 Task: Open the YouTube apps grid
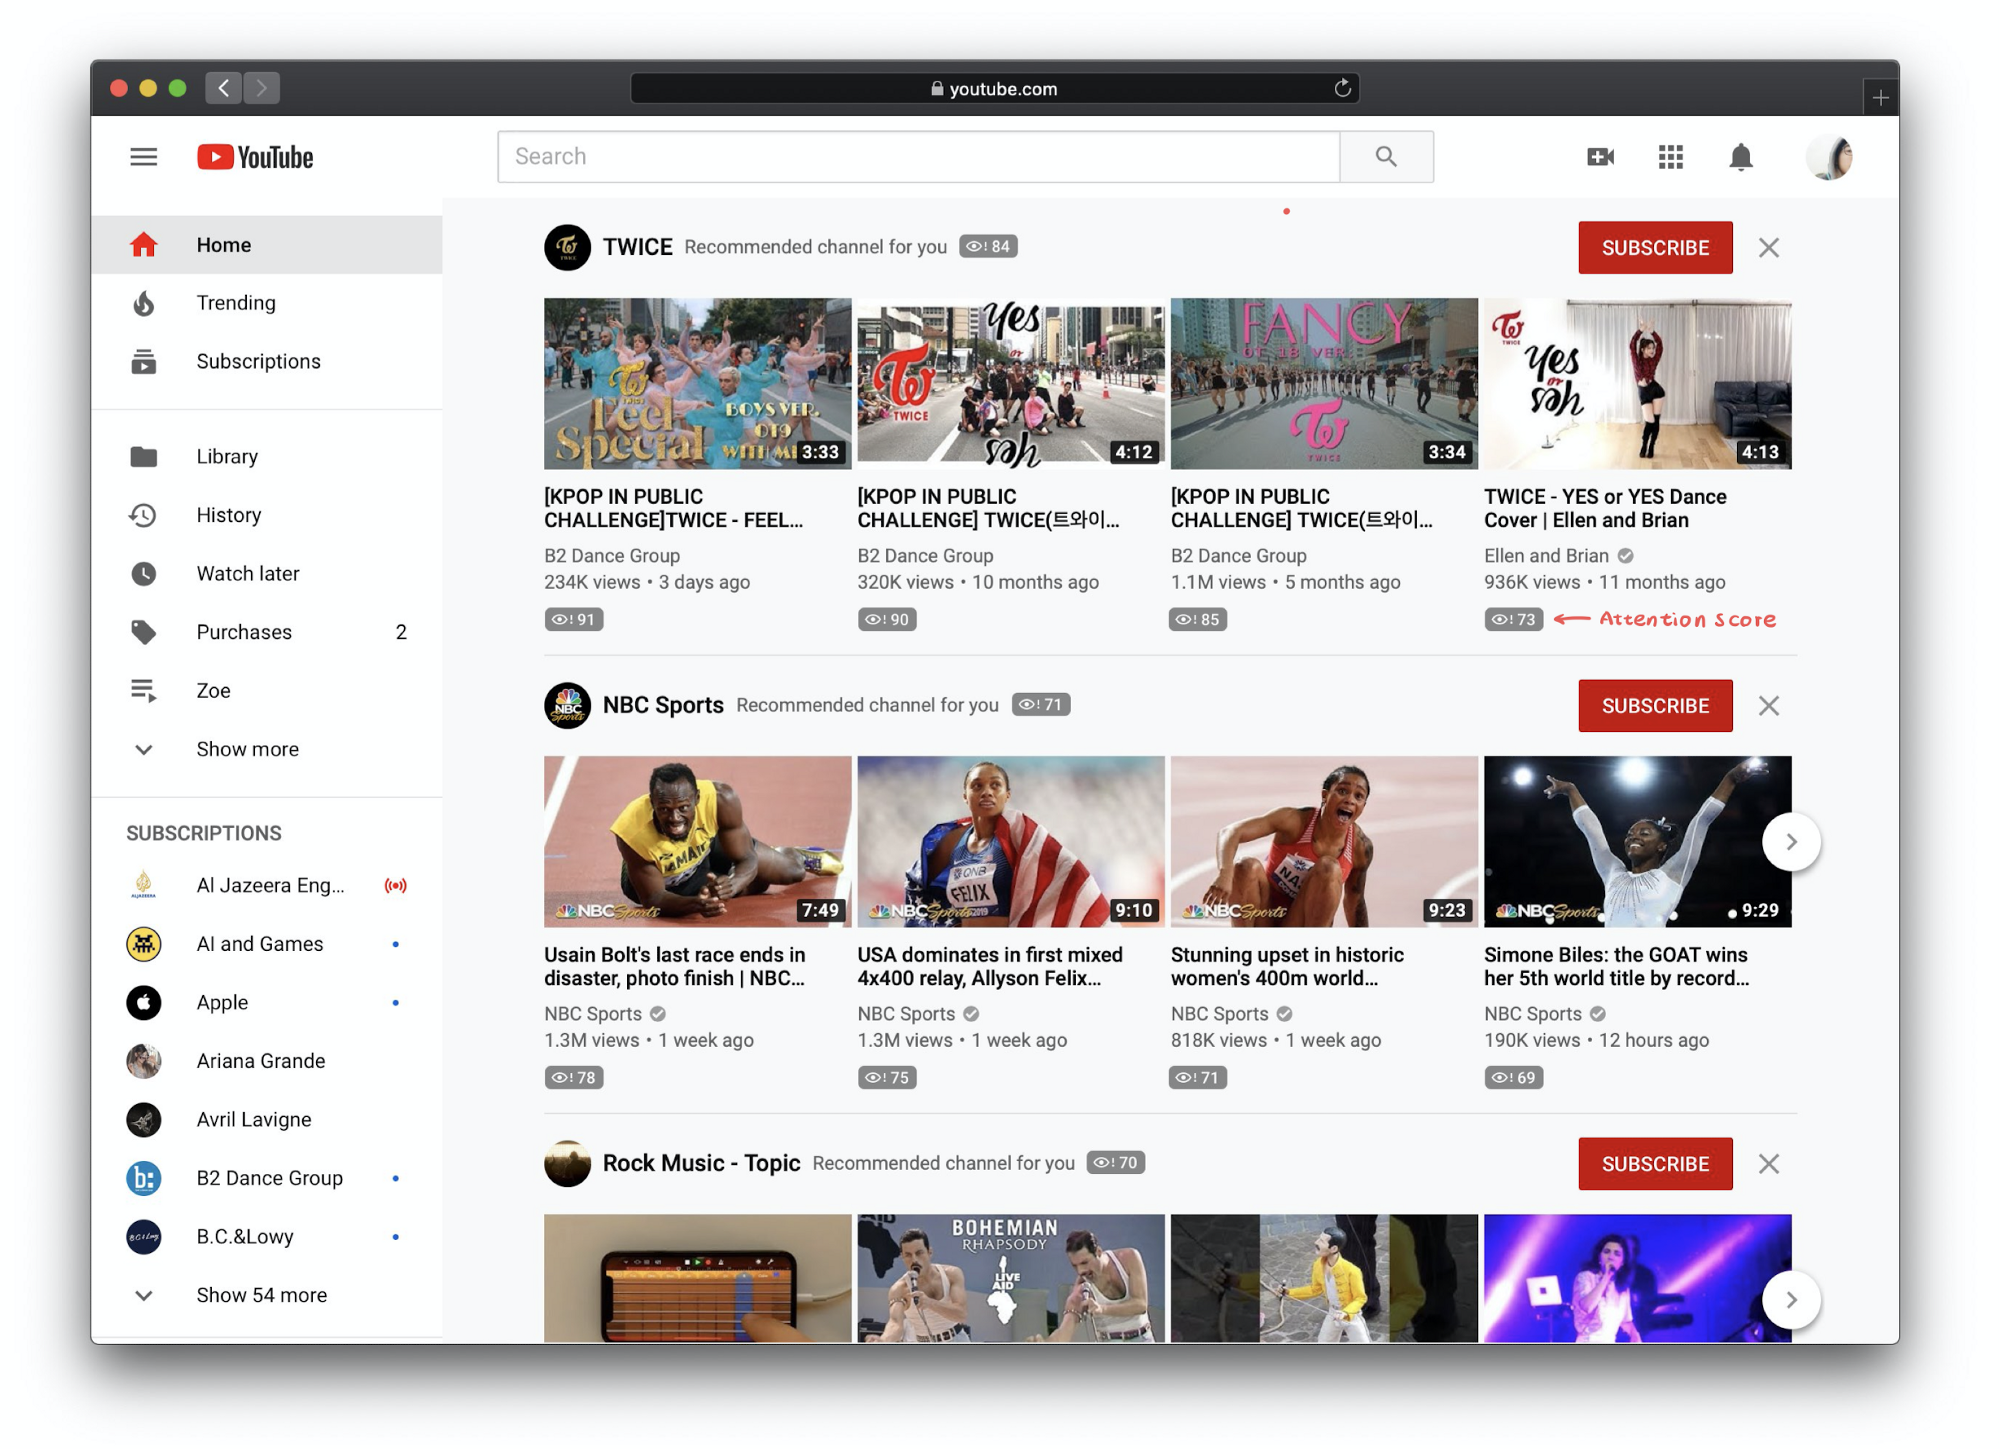(1670, 157)
